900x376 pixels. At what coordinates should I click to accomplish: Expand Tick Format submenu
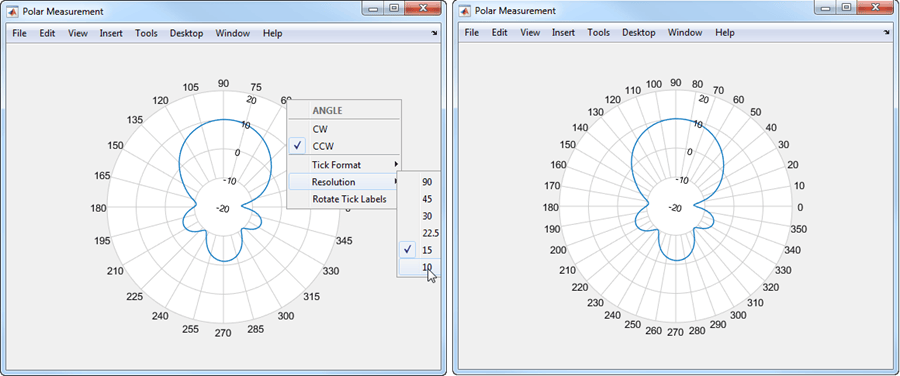click(344, 165)
